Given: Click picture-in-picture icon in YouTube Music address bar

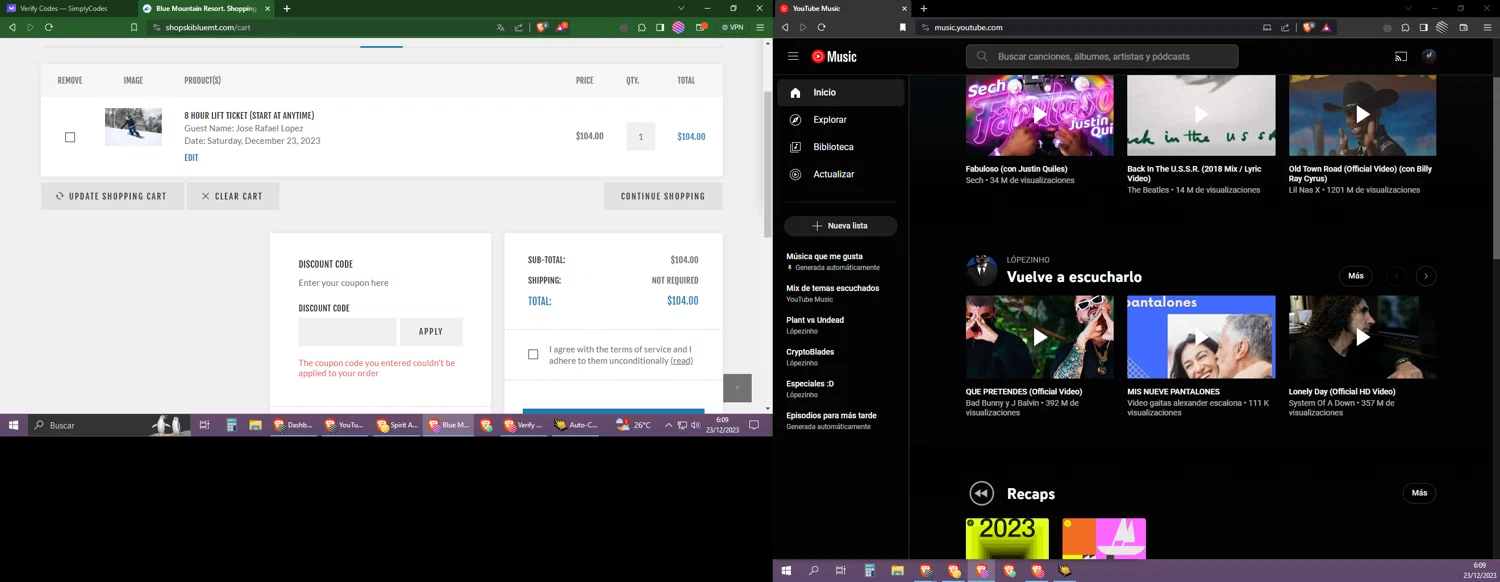Looking at the screenshot, I should (1267, 27).
